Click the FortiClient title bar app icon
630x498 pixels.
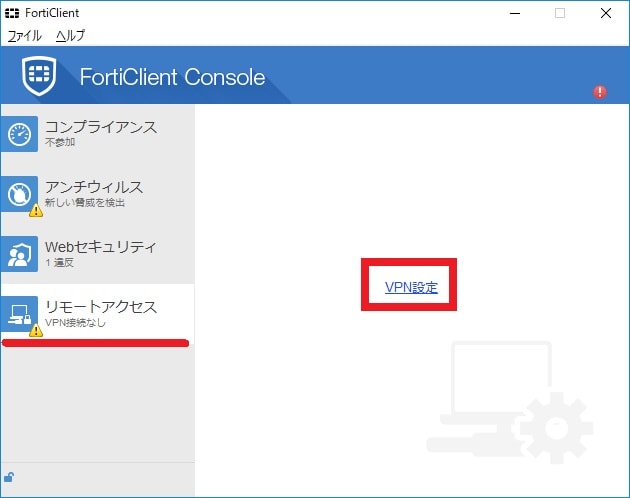12,13
